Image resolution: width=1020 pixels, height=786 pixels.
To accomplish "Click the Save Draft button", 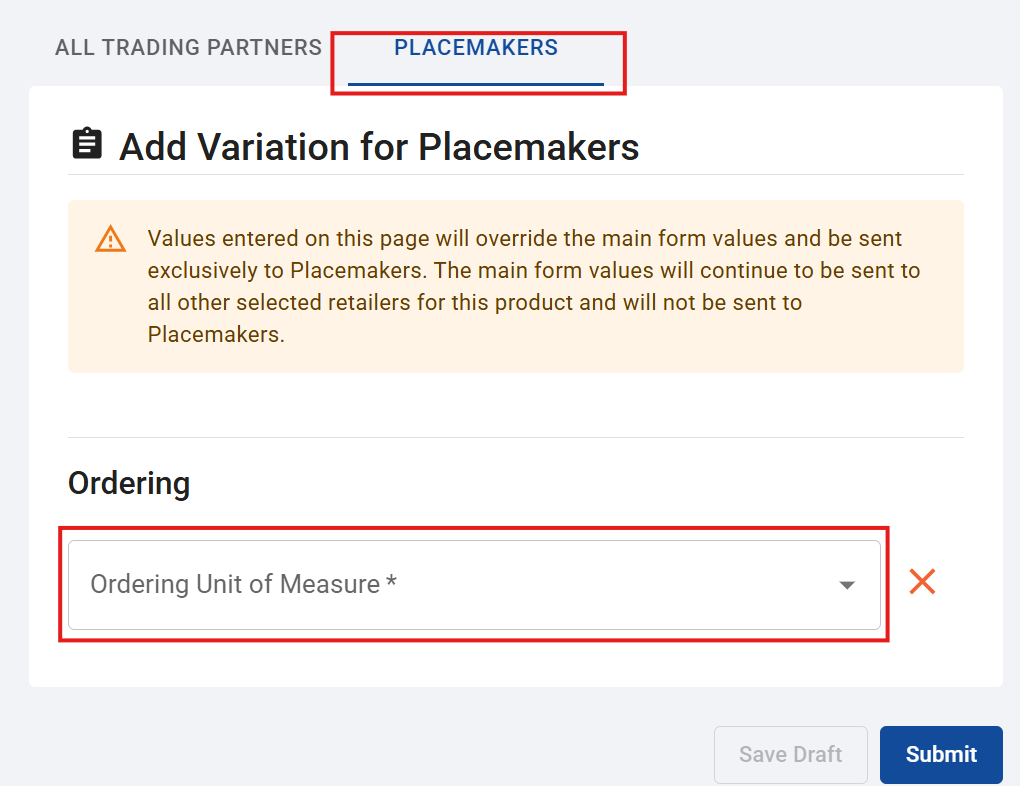I will (x=790, y=754).
